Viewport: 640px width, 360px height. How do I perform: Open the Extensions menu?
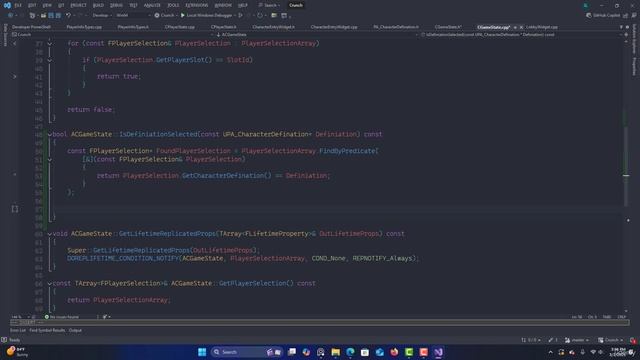(197, 5)
